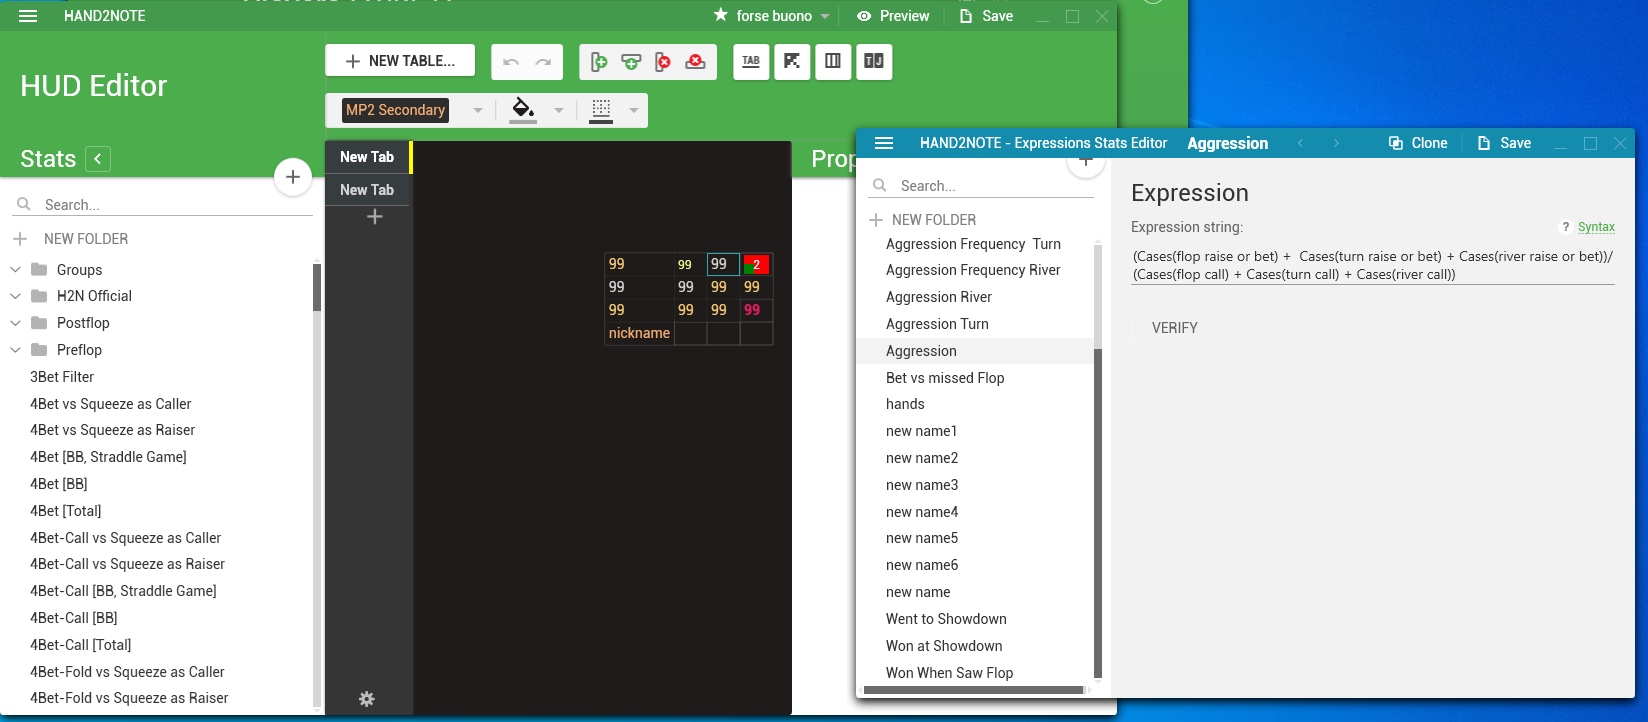Click the H2N Official folder icon

click(x=40, y=295)
